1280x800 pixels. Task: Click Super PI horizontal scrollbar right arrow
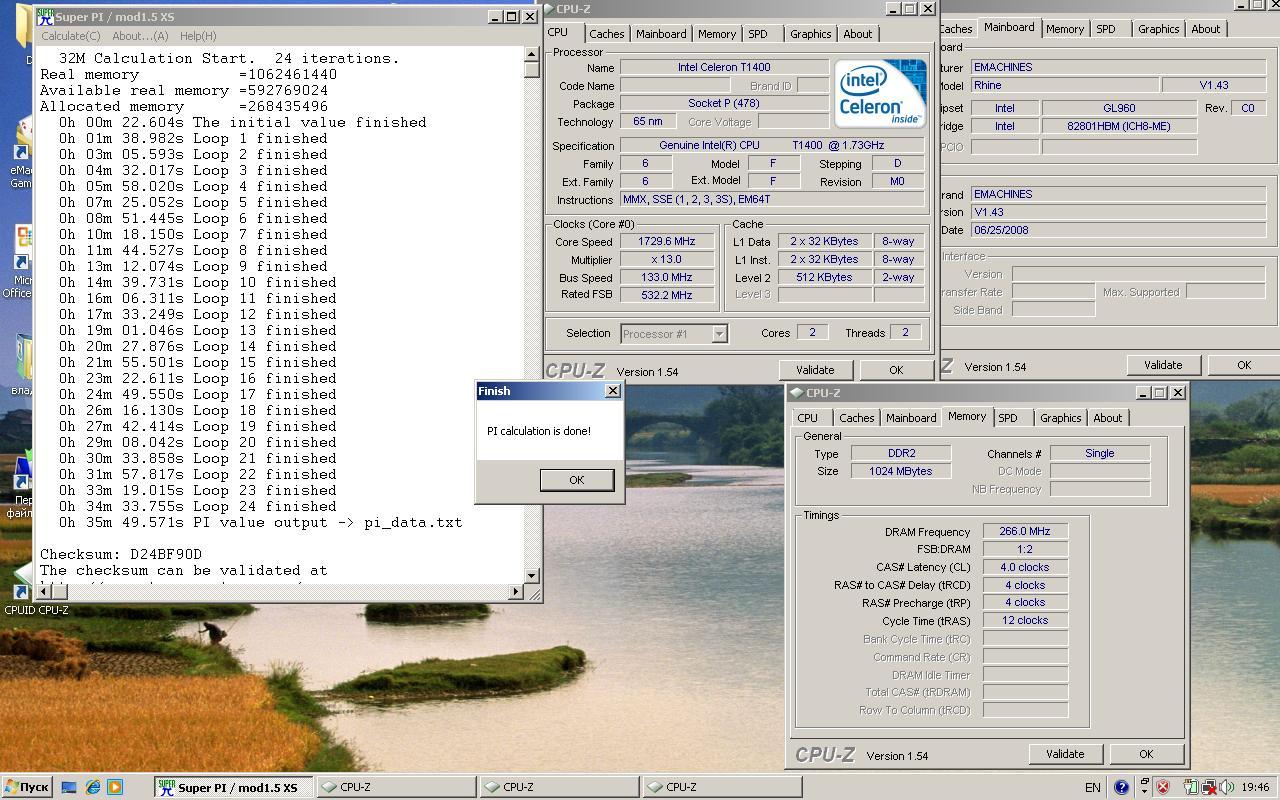point(516,592)
